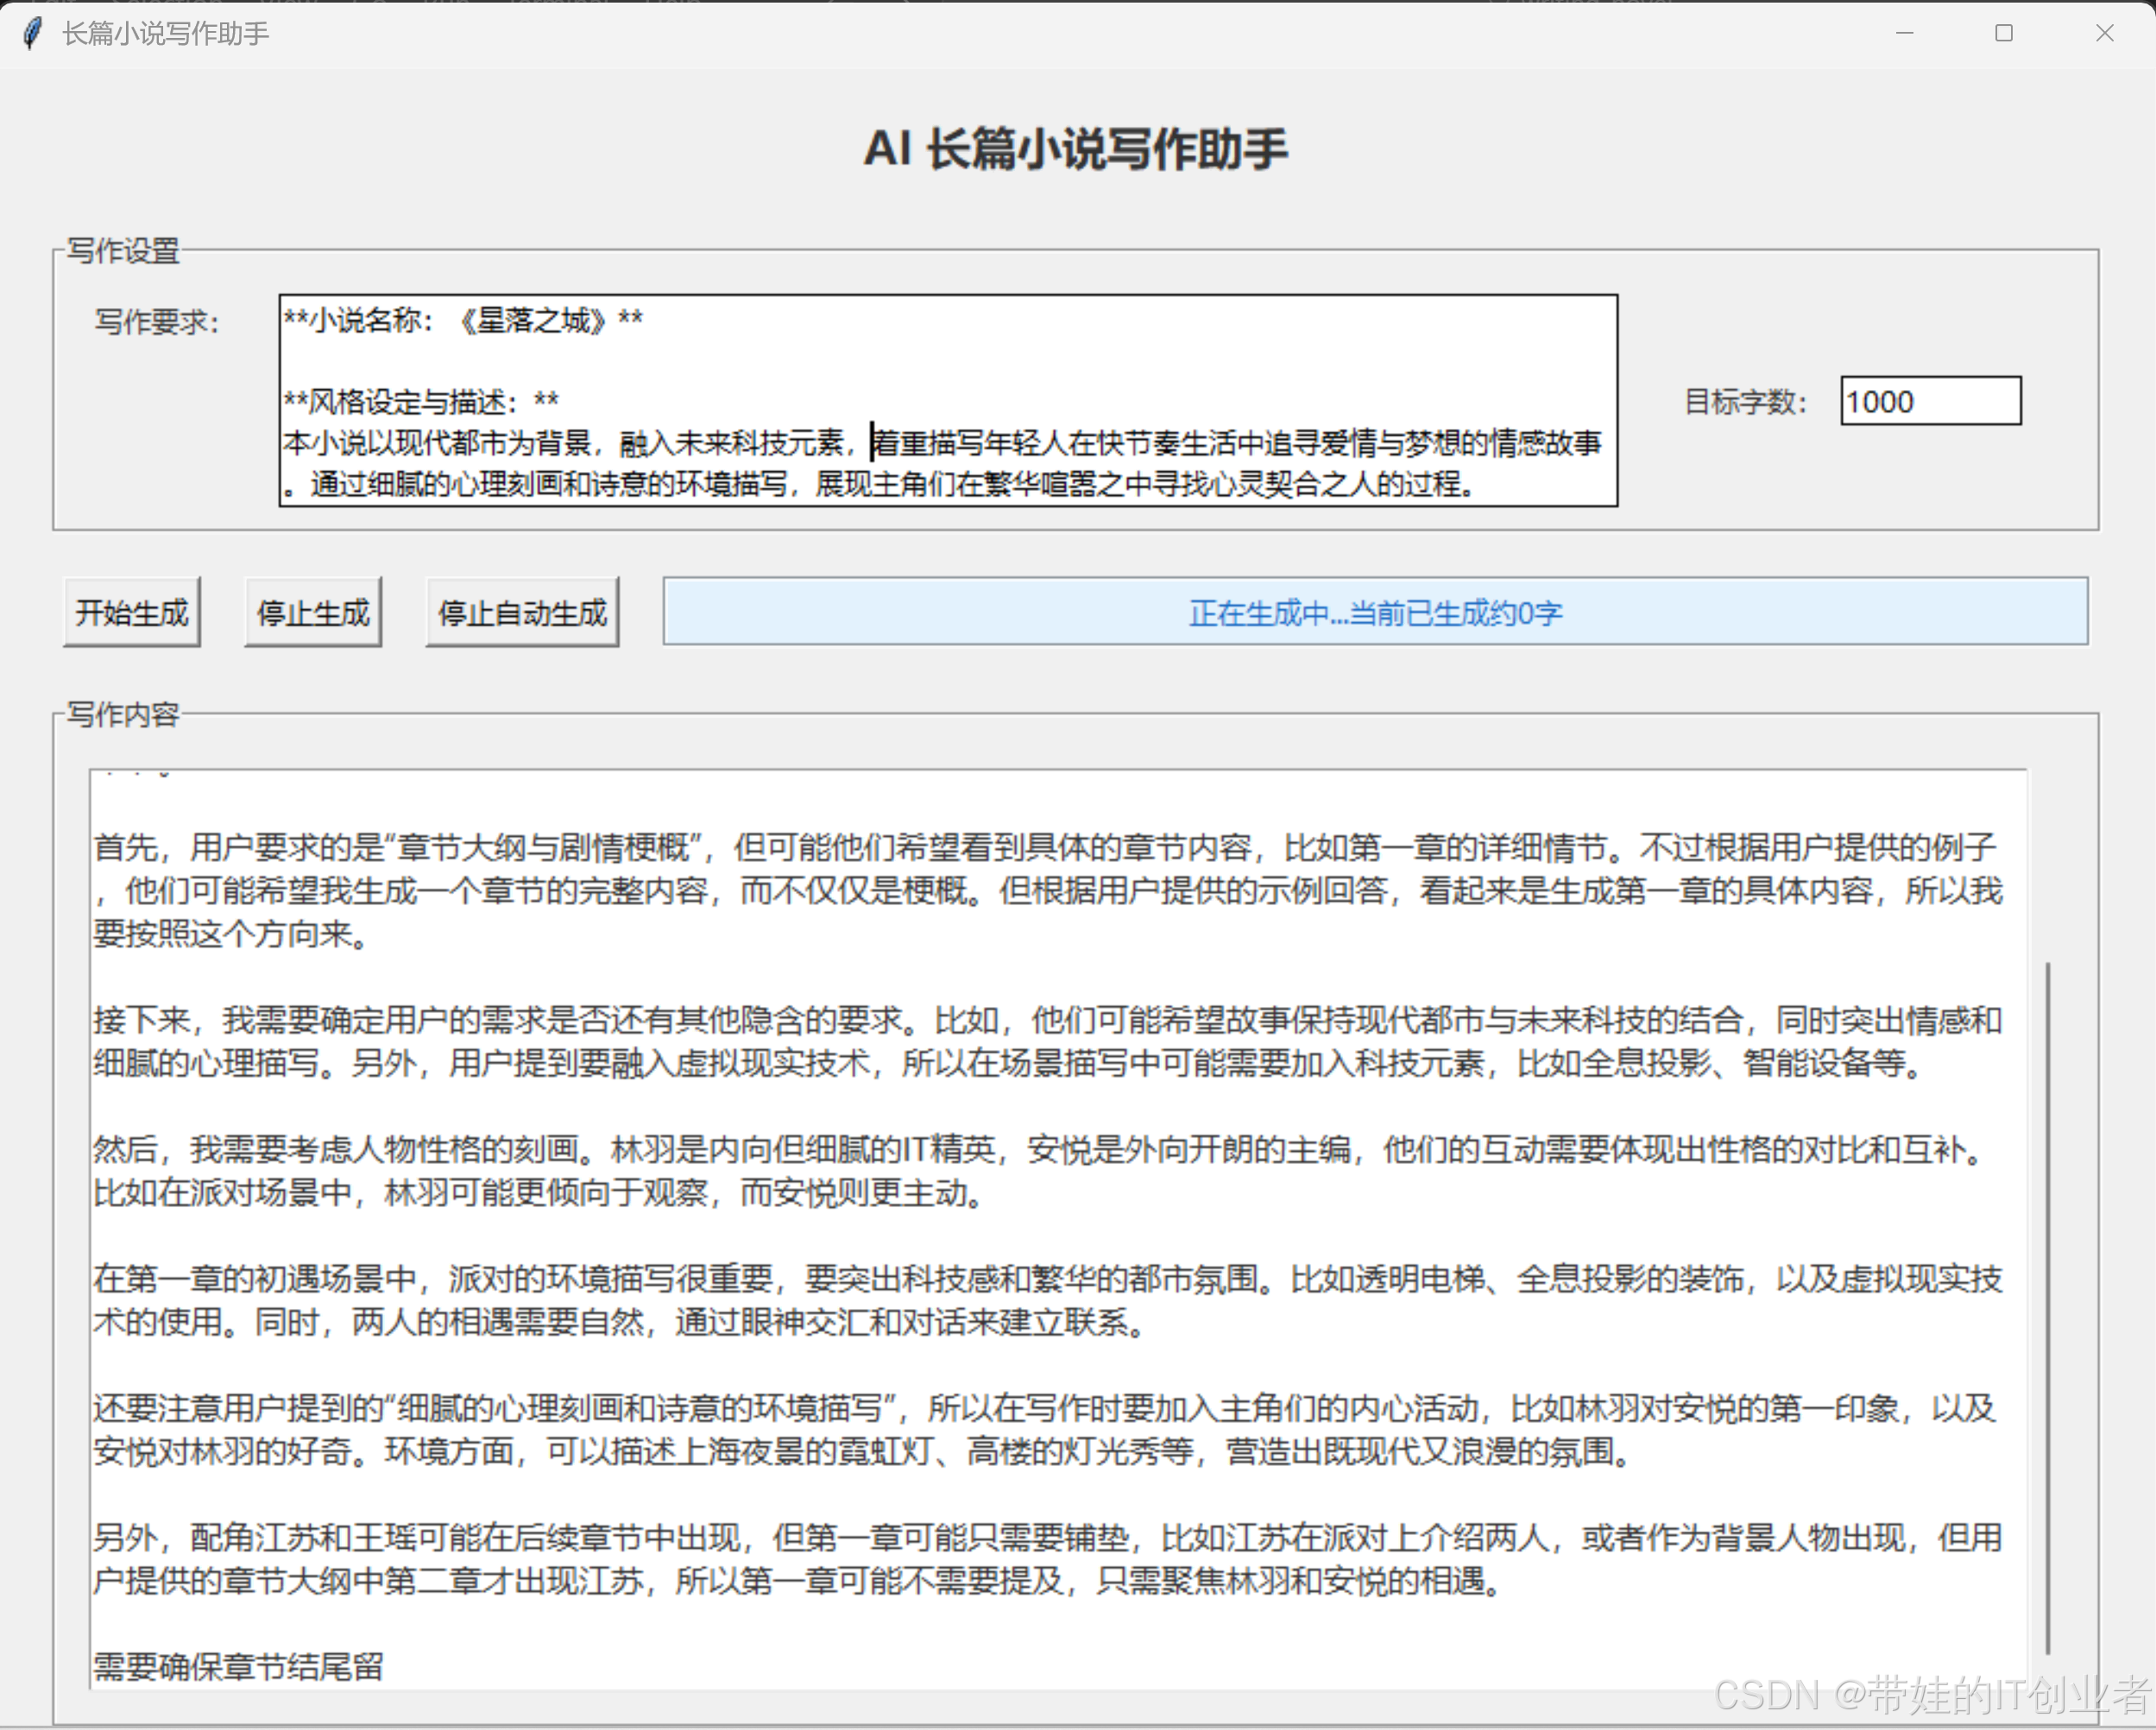Viewport: 2156px width, 1730px height.
Task: Maximize the writing assistant window
Action: [2003, 33]
